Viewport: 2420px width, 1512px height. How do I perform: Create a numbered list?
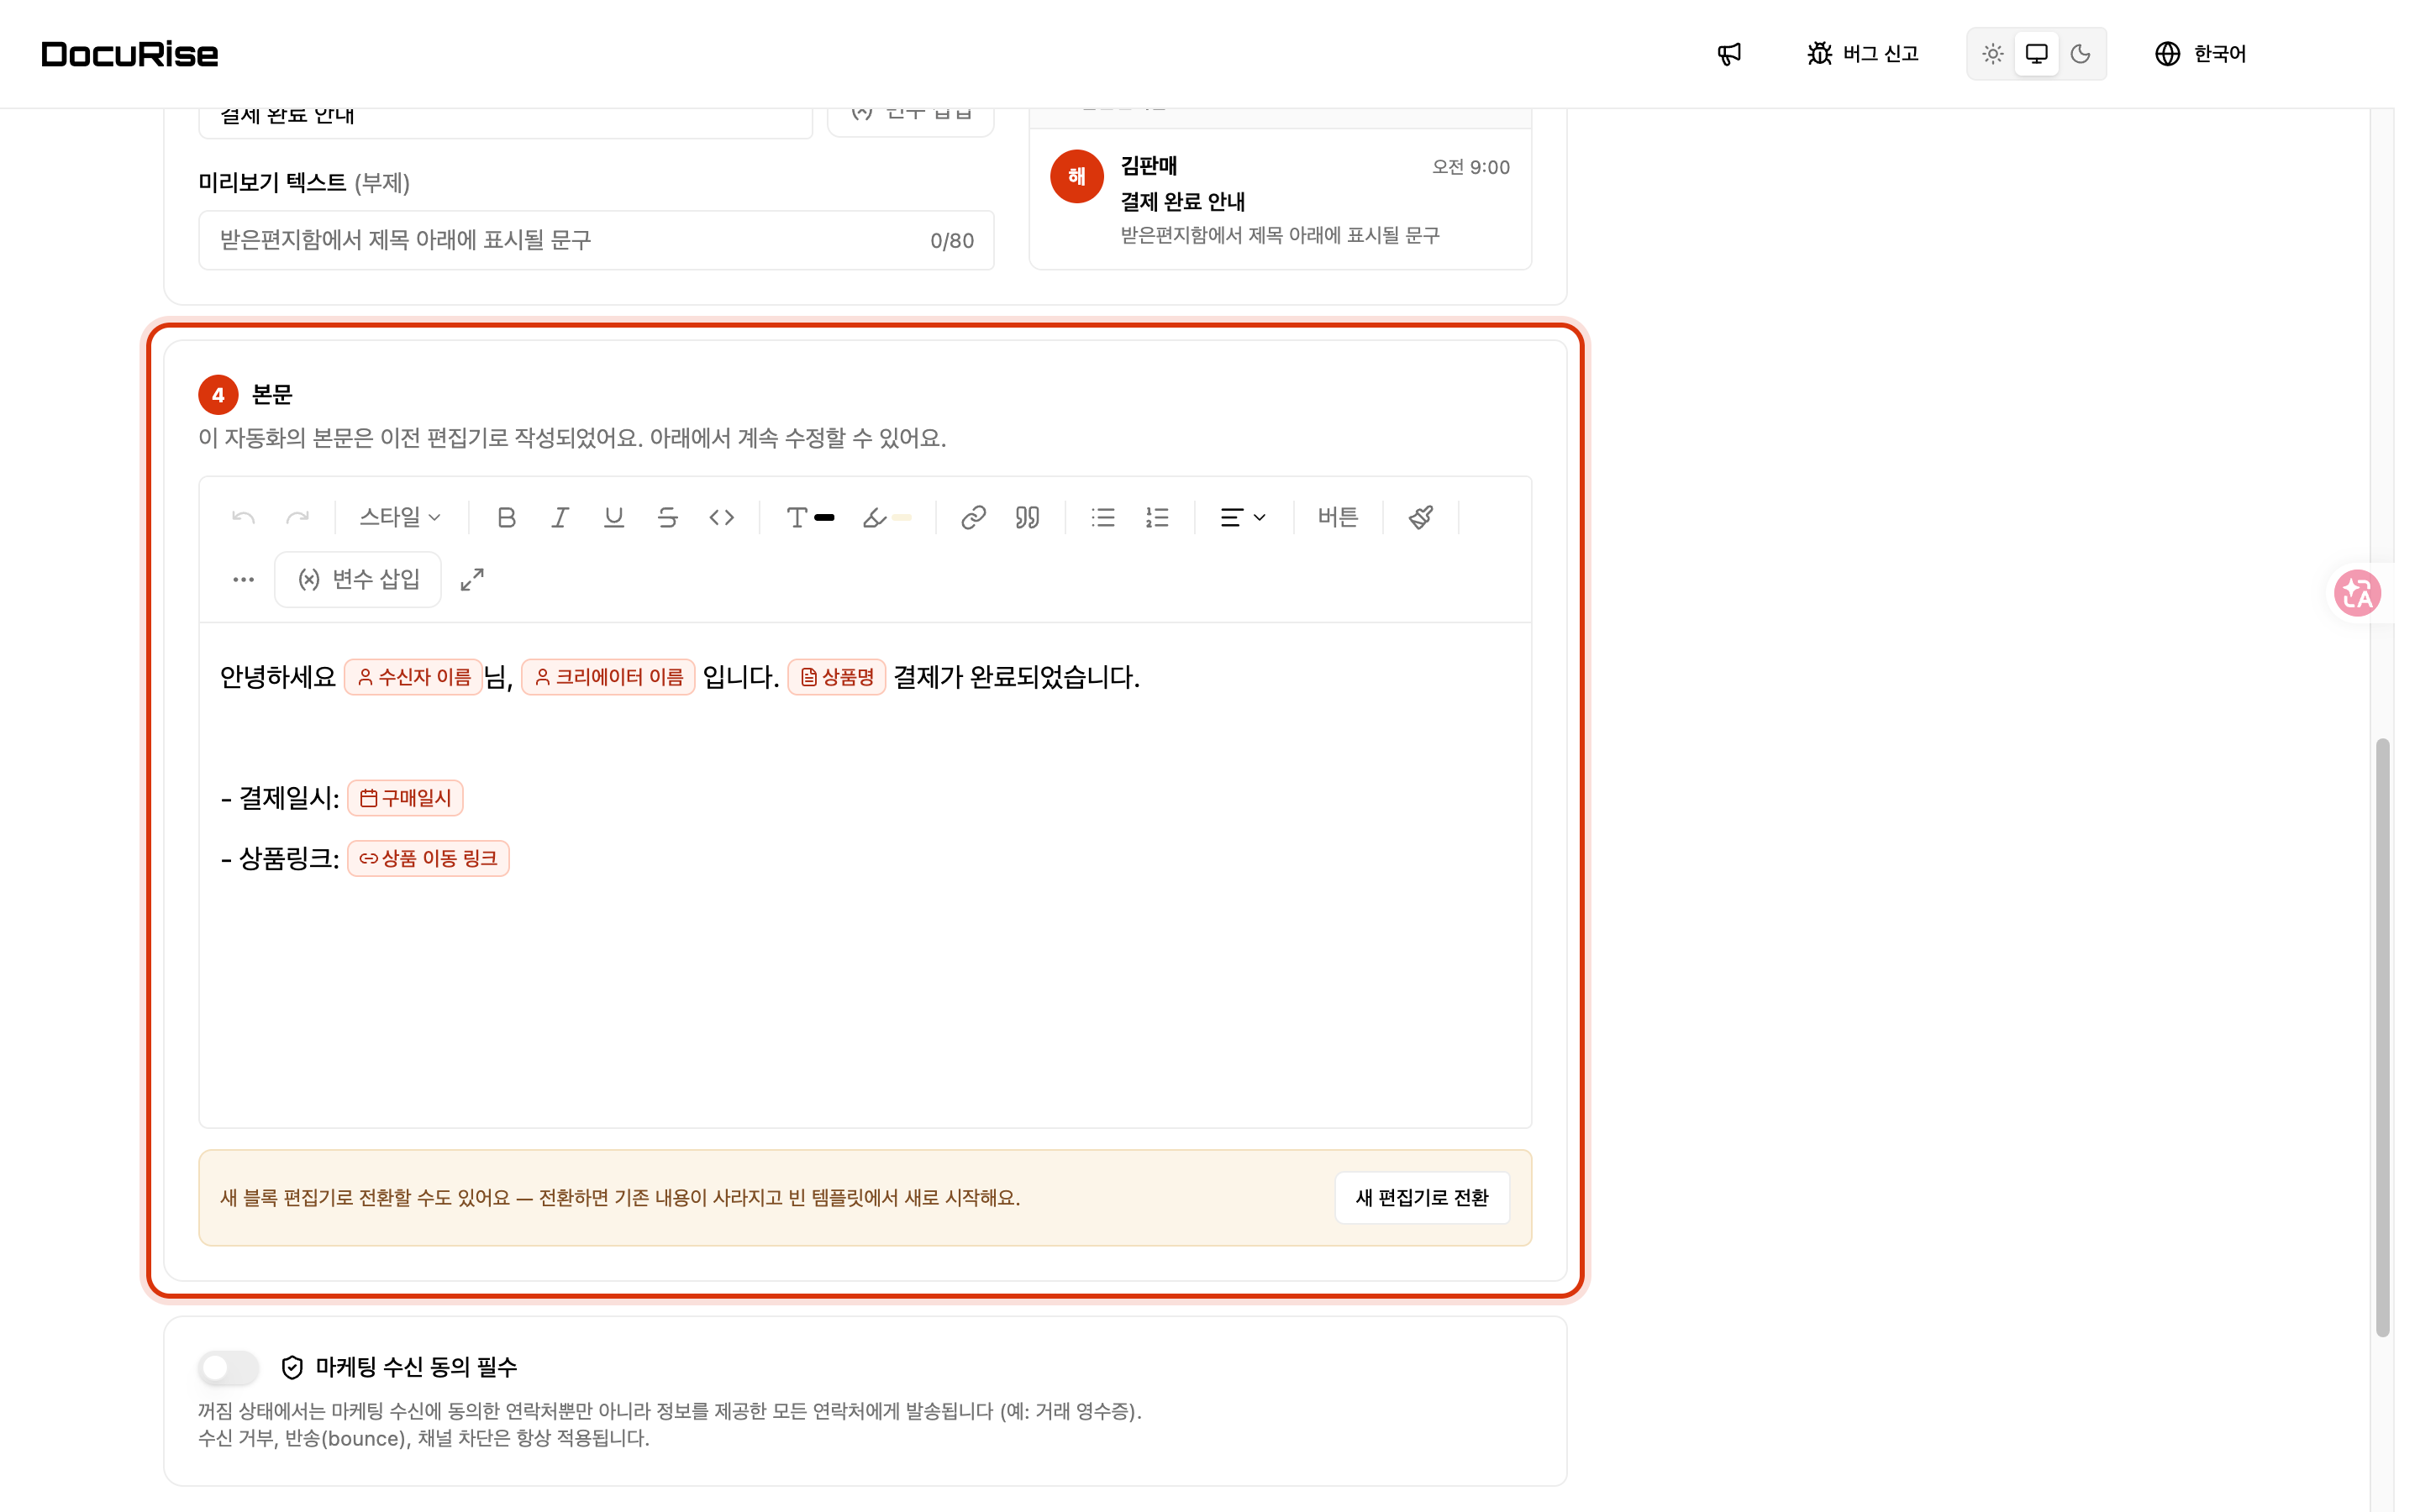click(1157, 517)
